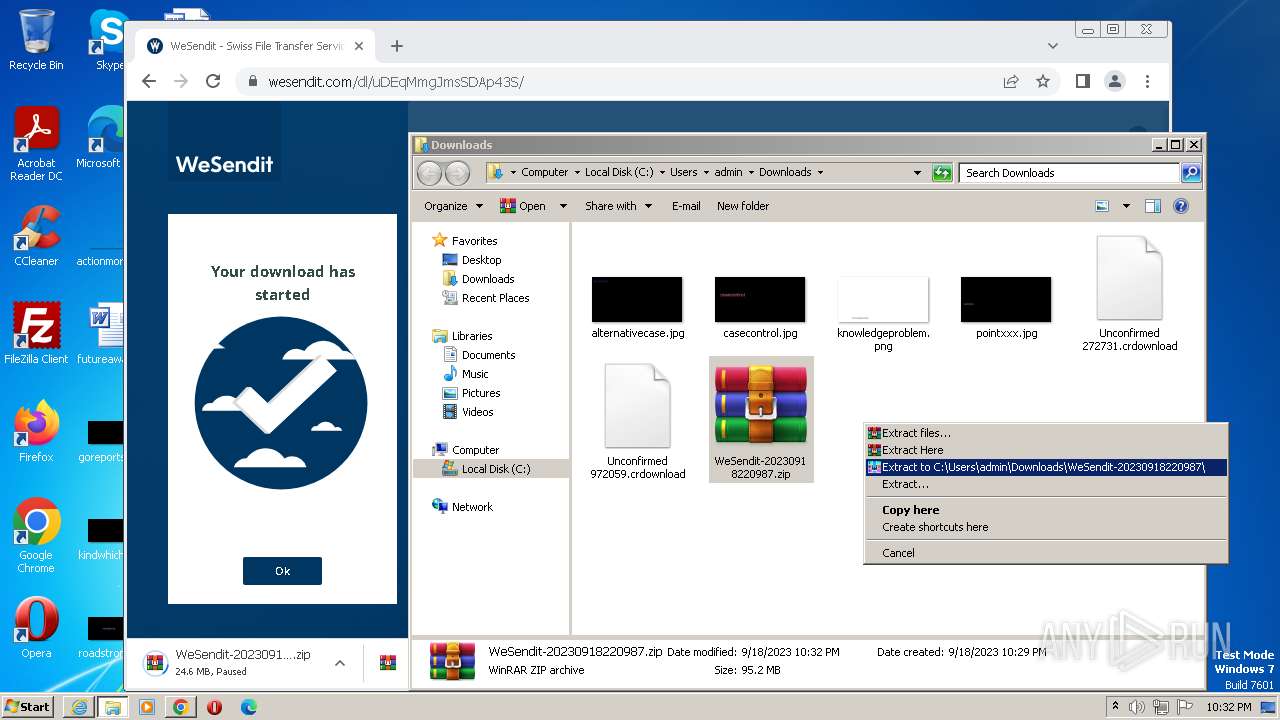The image size is (1280, 720).
Task: Select Favorites in navigation pane
Action: point(474,241)
